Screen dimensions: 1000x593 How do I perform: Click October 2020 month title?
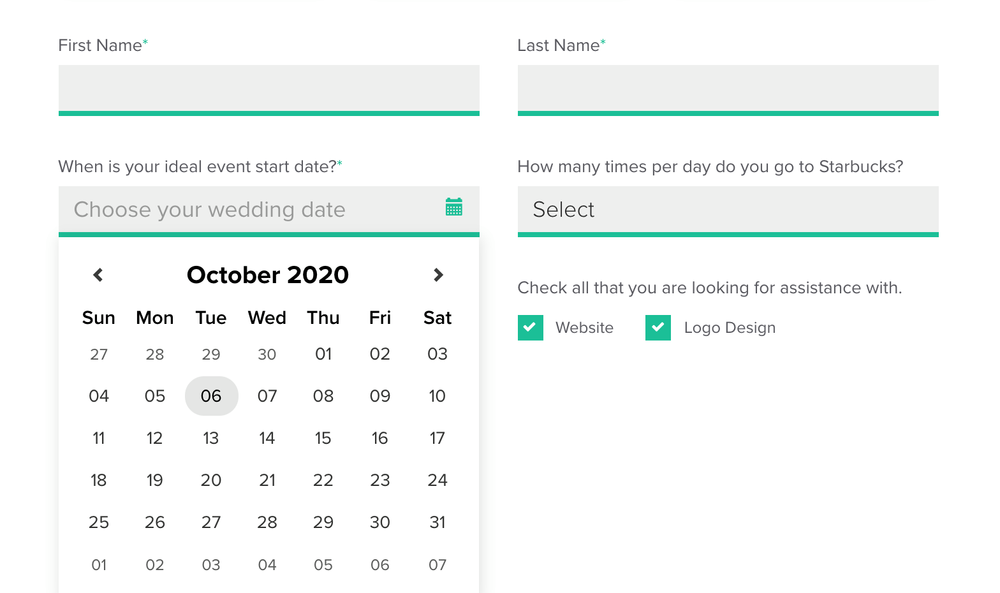(x=268, y=275)
